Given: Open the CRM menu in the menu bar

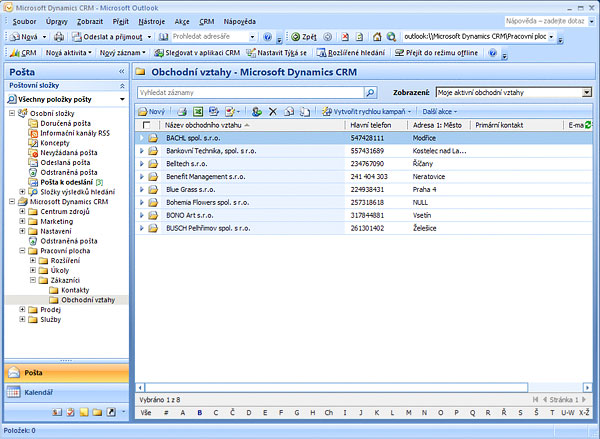Looking at the screenshot, I should pos(207,21).
